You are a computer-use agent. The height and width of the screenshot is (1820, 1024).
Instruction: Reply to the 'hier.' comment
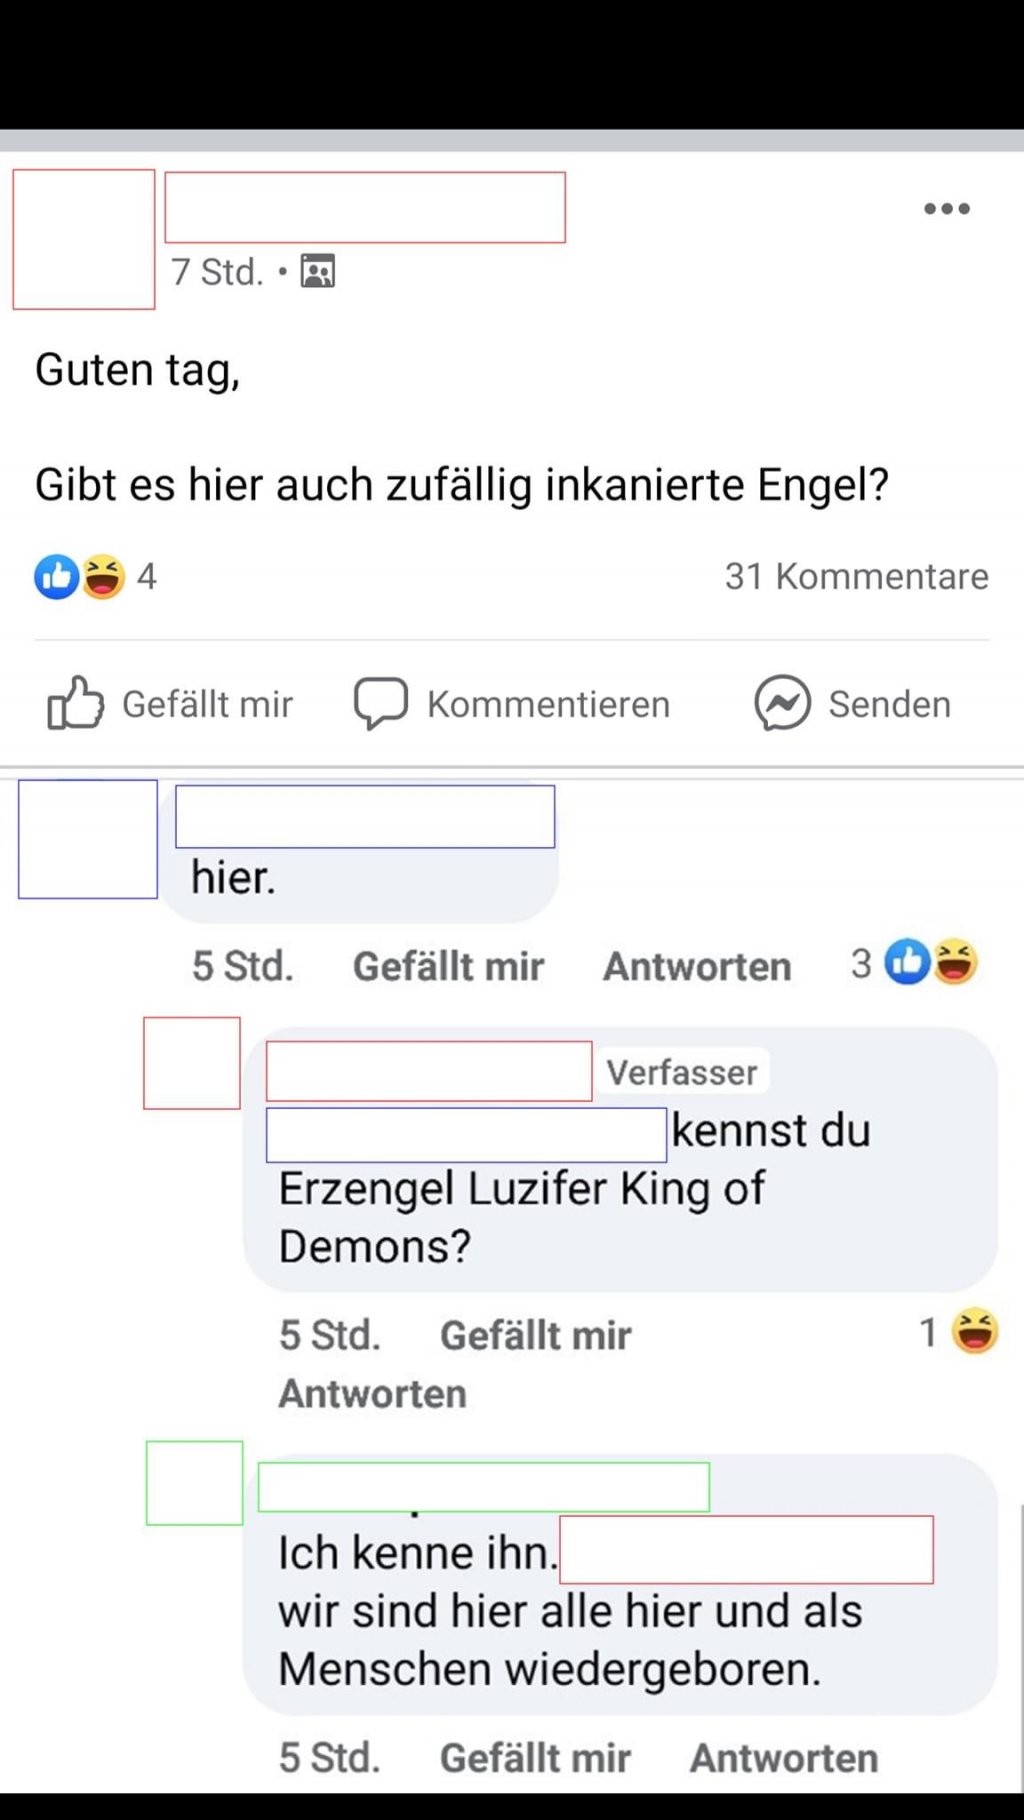pos(697,967)
